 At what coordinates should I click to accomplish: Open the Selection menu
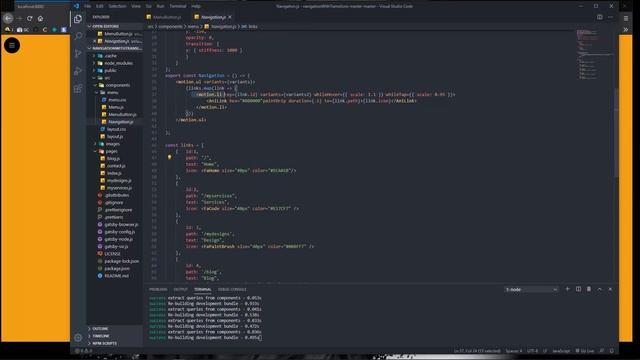(117, 6)
